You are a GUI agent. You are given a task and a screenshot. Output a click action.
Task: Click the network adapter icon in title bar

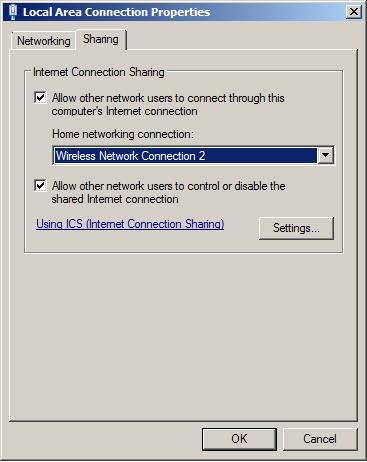click(x=13, y=12)
